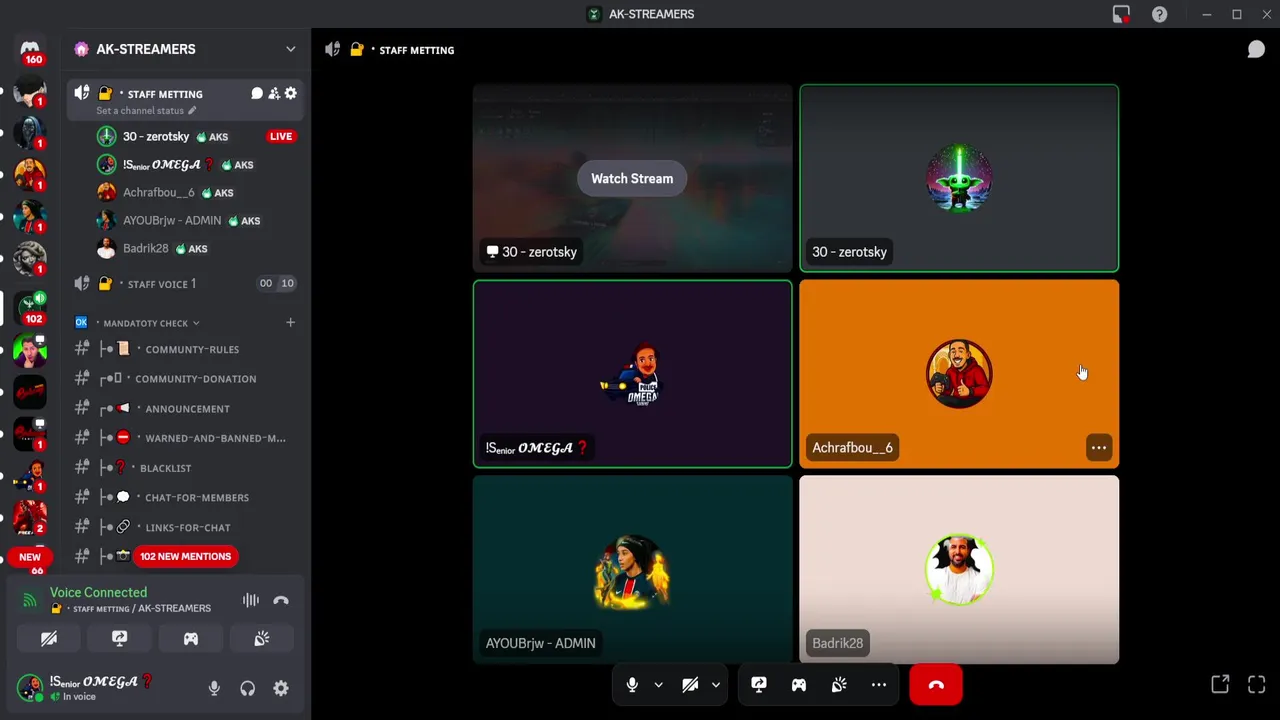Open WARNED-AND-BANNED channel
The height and width of the screenshot is (720, 1280).
tap(186, 438)
